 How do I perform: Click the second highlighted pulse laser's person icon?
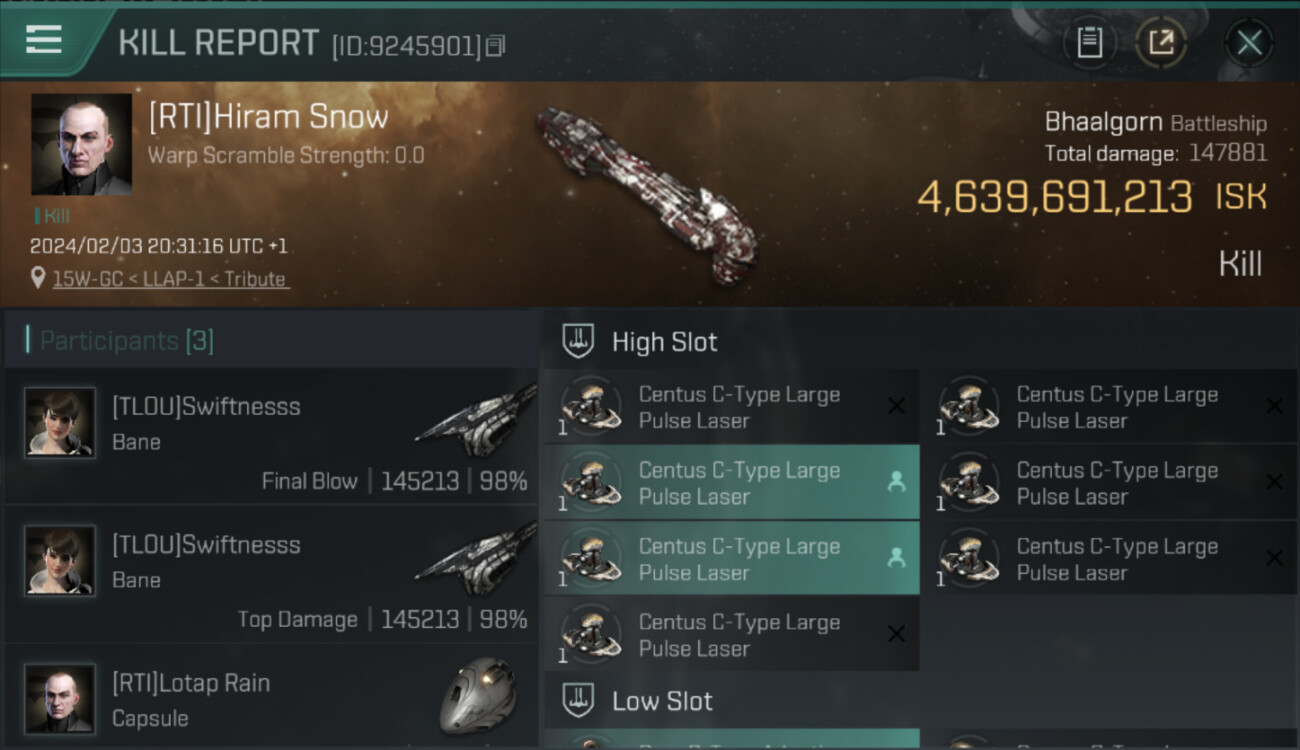click(896, 558)
